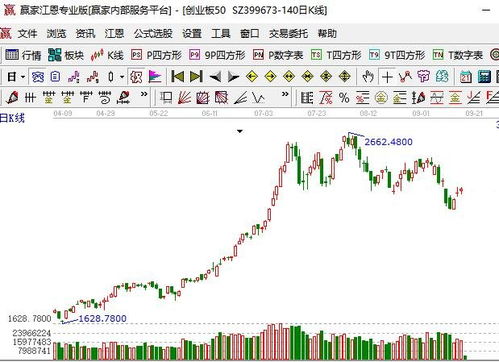499x362 pixels.
Task: Move chart right with black right triangle
Action: pyautogui.click(x=233, y=77)
